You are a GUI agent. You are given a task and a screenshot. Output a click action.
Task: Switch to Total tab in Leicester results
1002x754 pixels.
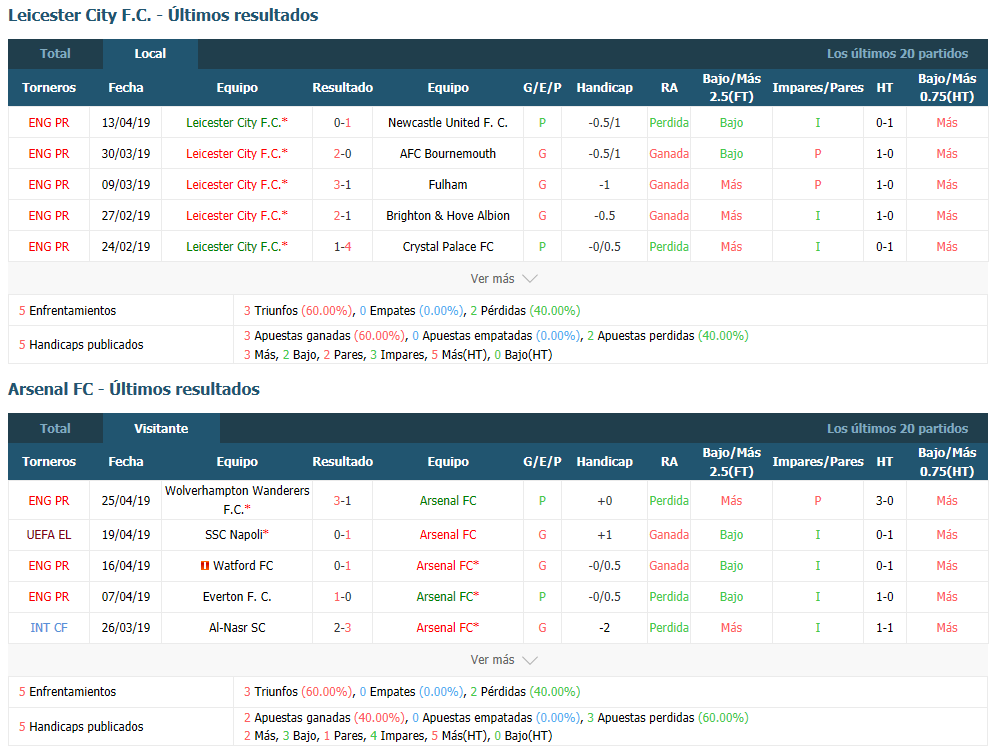(55, 54)
